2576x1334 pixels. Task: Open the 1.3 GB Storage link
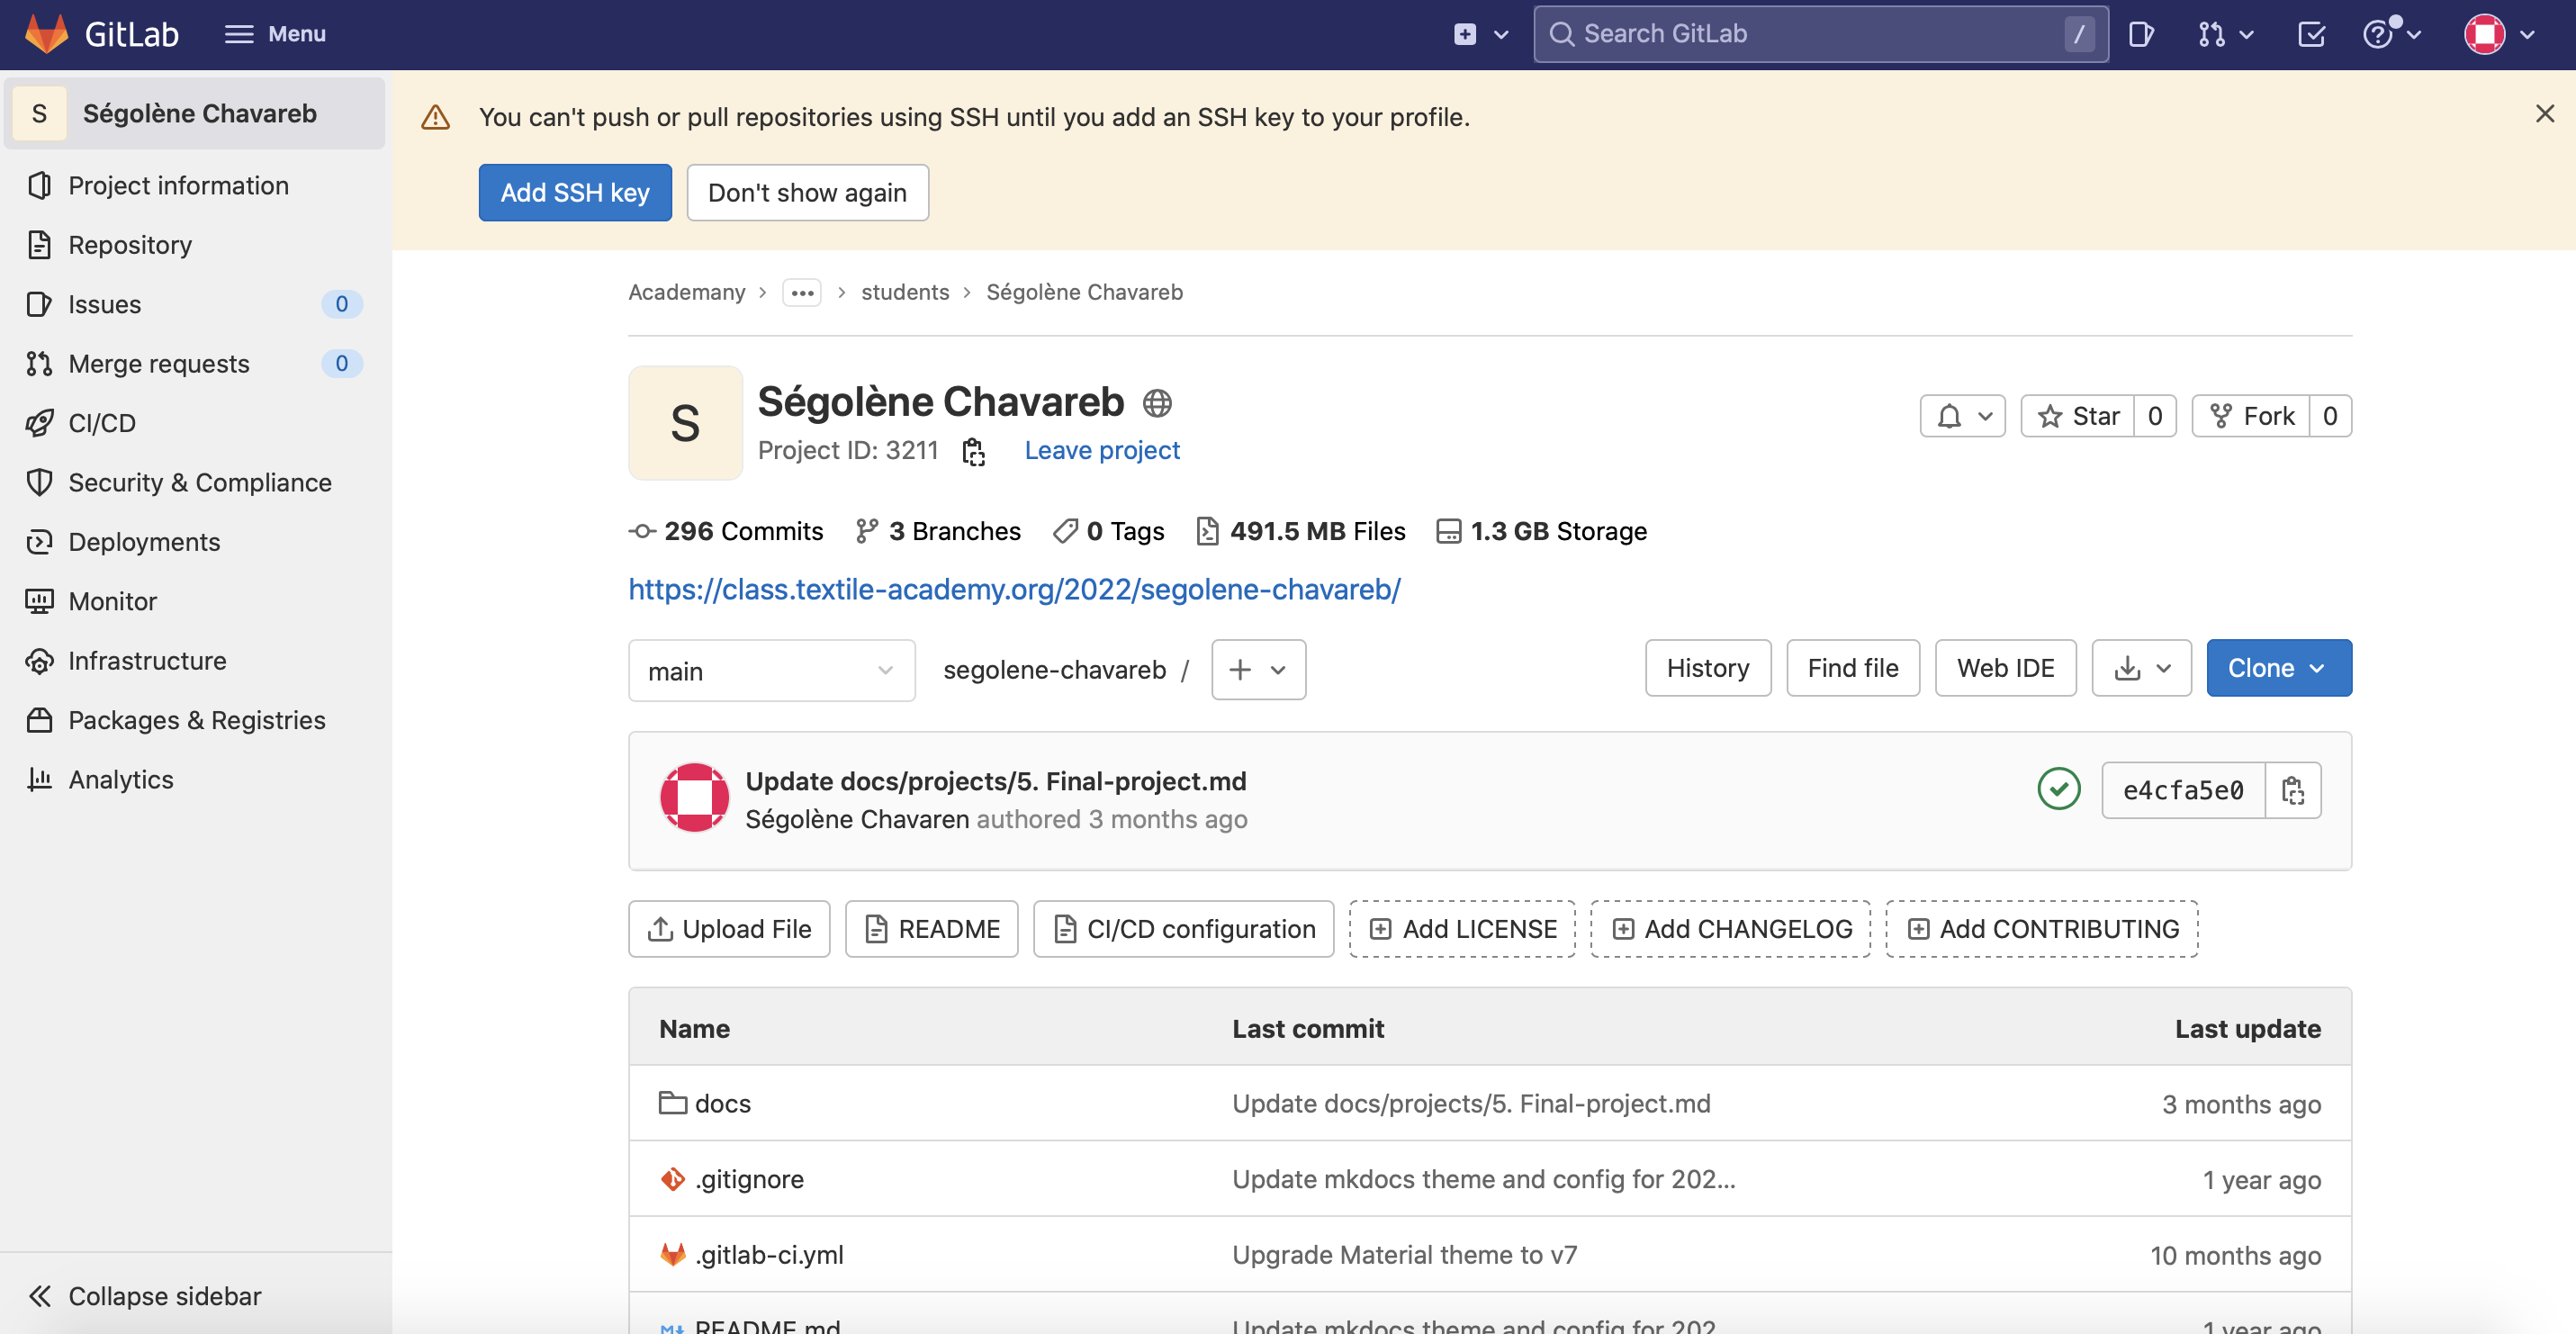(1542, 531)
